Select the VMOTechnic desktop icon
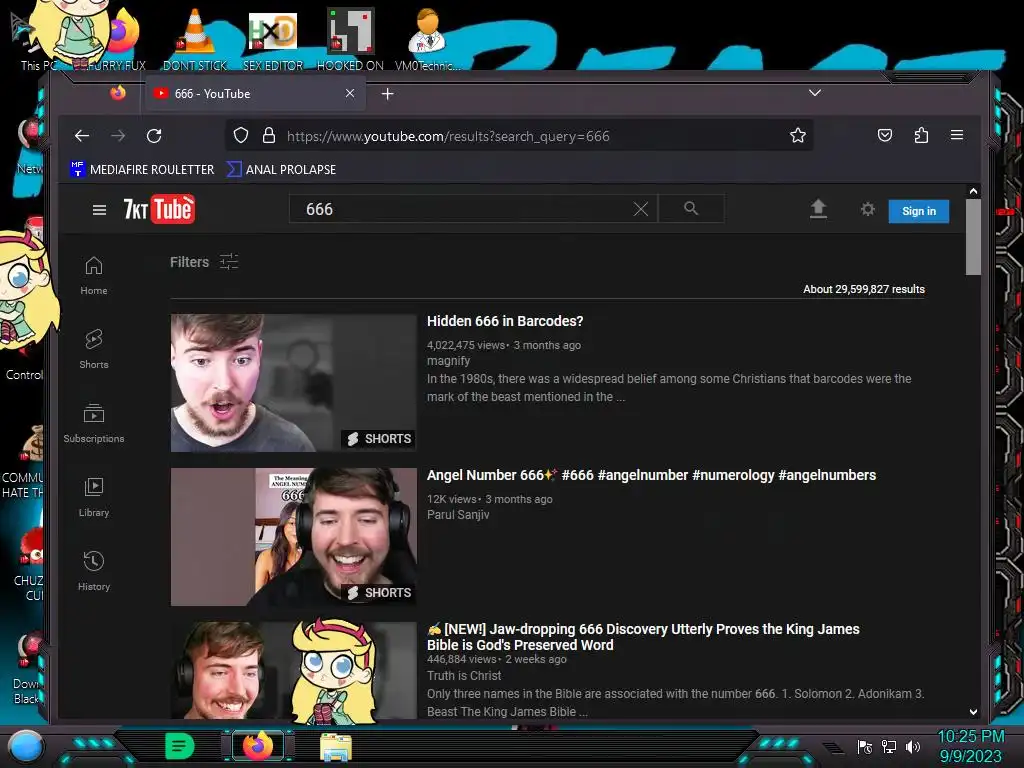This screenshot has height=768, width=1024. [x=427, y=39]
